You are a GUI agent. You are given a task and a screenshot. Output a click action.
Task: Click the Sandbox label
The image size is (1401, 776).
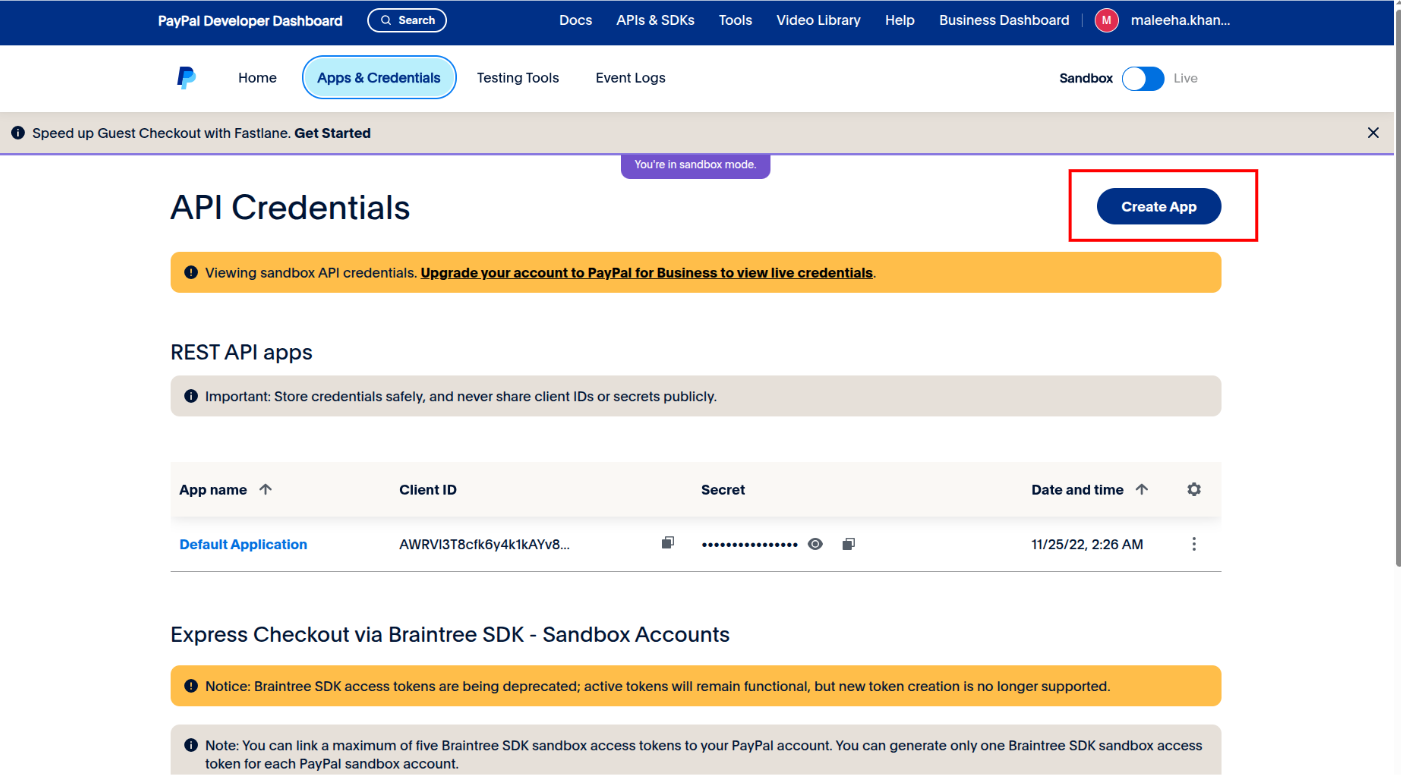[1086, 78]
